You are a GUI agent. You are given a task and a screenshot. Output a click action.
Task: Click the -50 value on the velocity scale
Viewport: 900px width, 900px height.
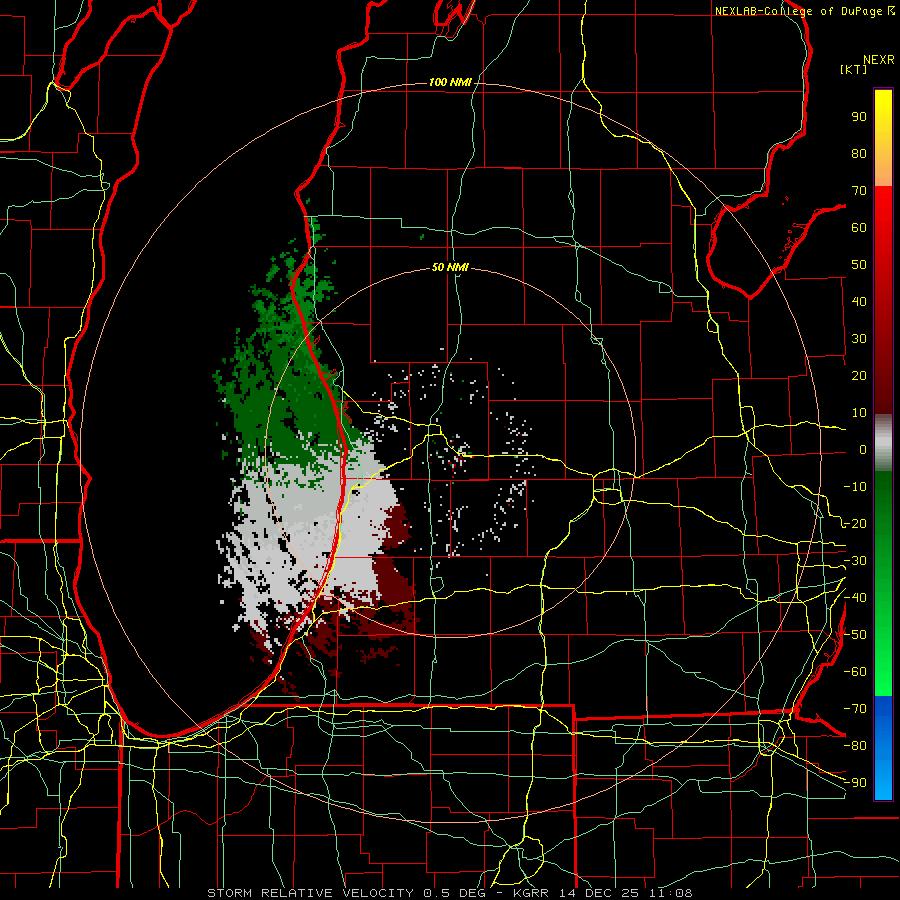tap(855, 635)
